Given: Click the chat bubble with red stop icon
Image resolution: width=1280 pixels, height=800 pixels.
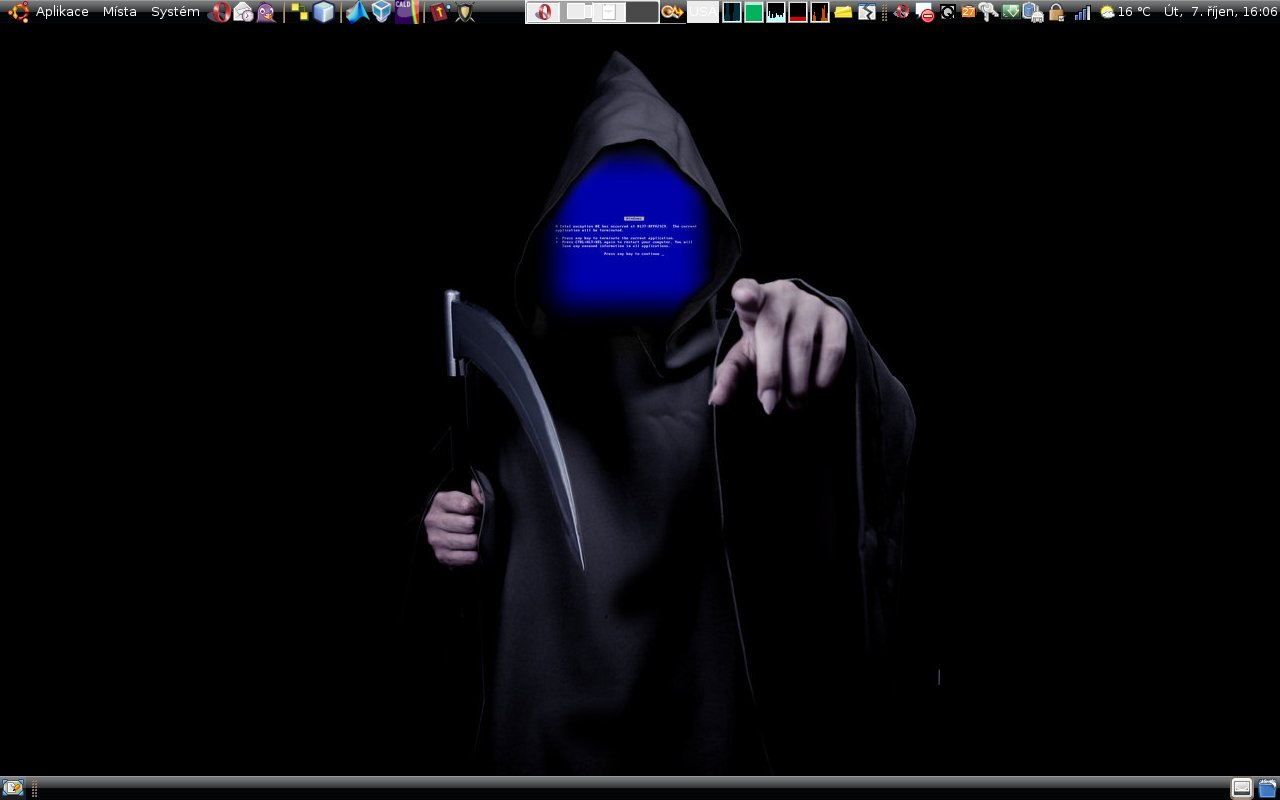Looking at the screenshot, I should point(925,13).
